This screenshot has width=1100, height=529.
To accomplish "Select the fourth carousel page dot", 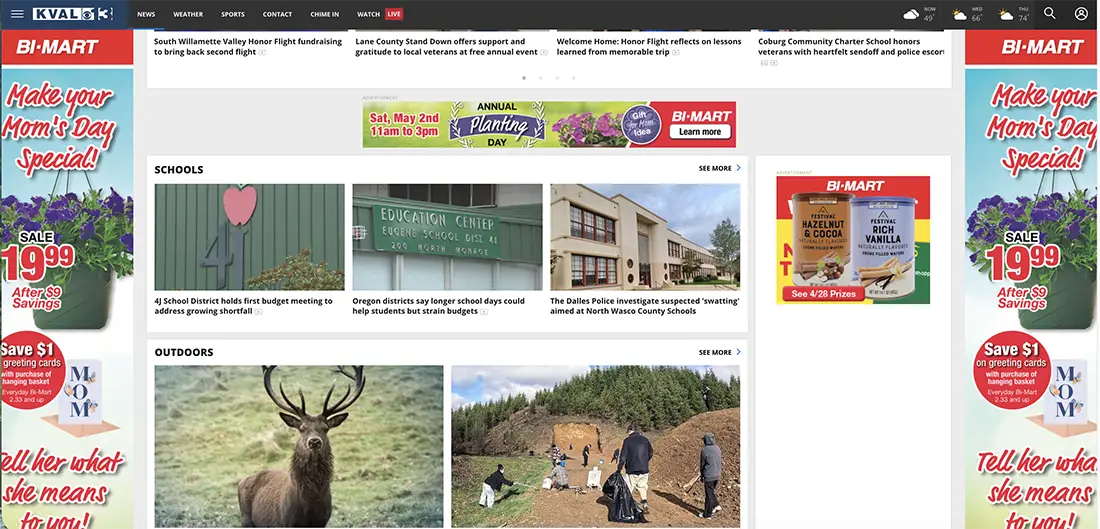I will [x=574, y=78].
